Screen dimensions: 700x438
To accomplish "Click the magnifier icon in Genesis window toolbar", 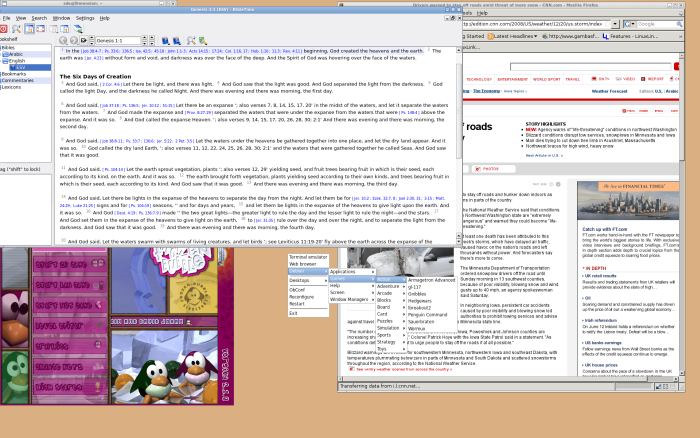I will pyautogui.click(x=191, y=41).
